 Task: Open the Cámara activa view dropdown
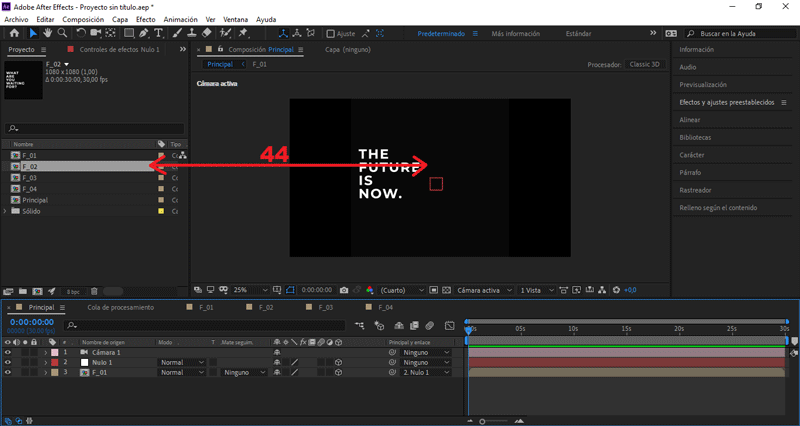[484, 290]
